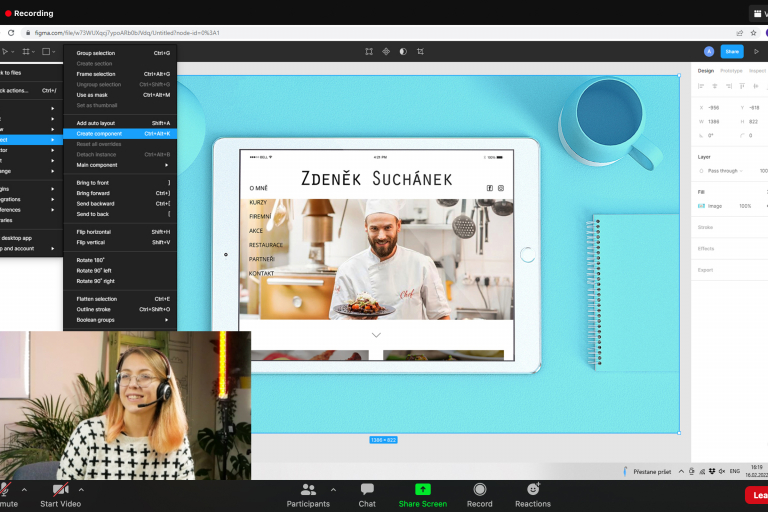Click the Fill image swatch
The image size is (768, 512).
pos(702,206)
